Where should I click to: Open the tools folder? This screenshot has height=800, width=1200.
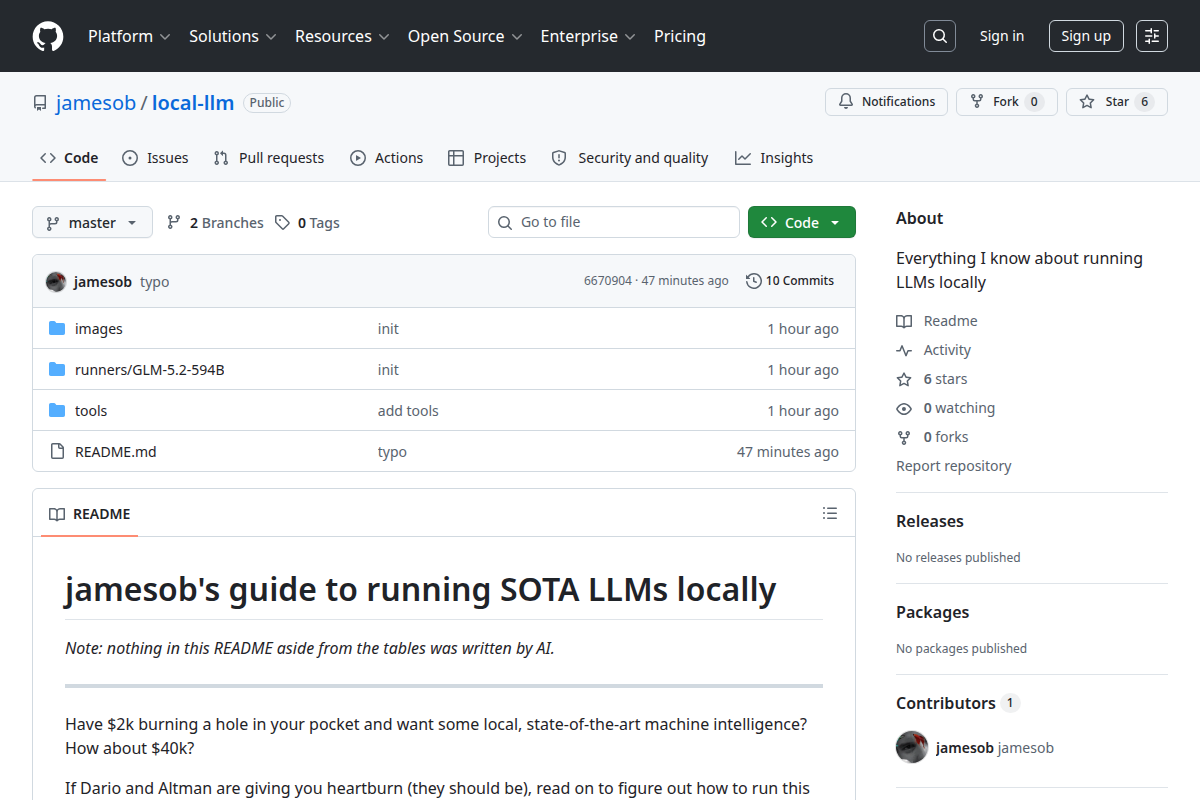(91, 411)
